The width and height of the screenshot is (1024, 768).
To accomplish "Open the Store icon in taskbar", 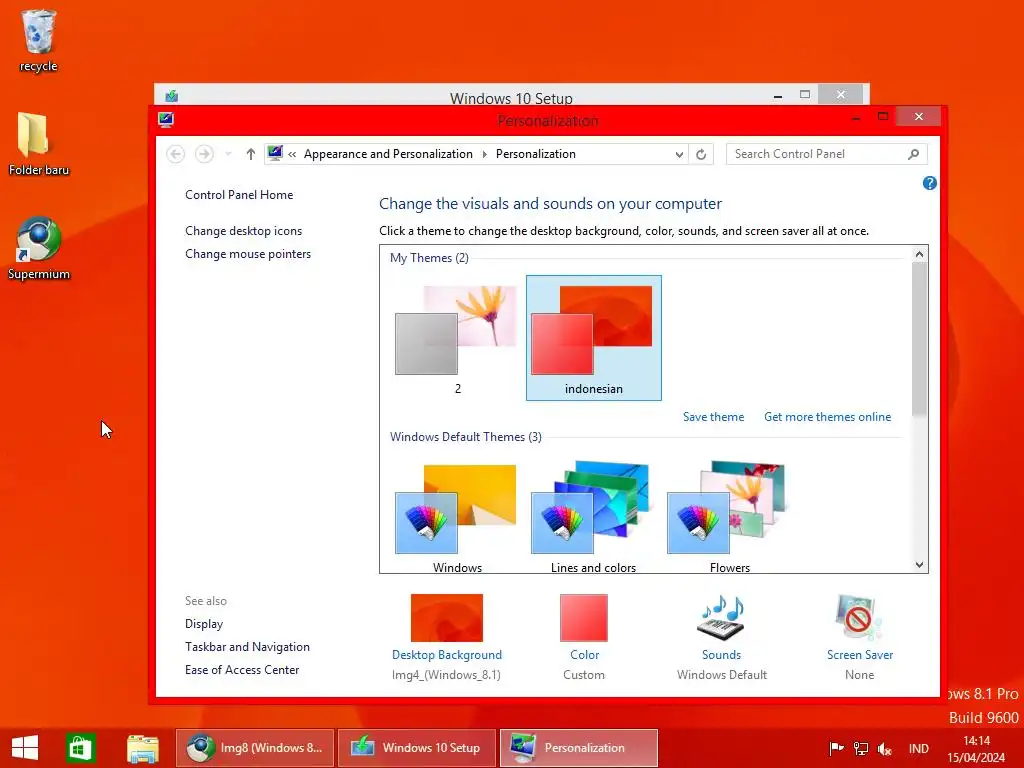I will point(81,748).
